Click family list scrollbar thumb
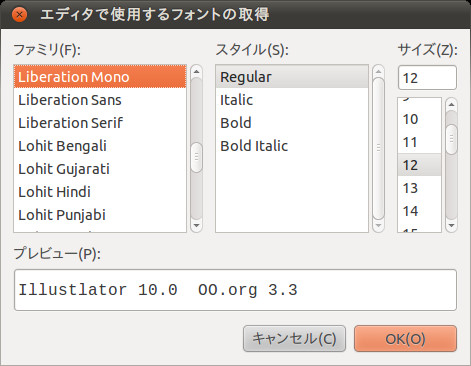471x366 pixels. (x=196, y=157)
